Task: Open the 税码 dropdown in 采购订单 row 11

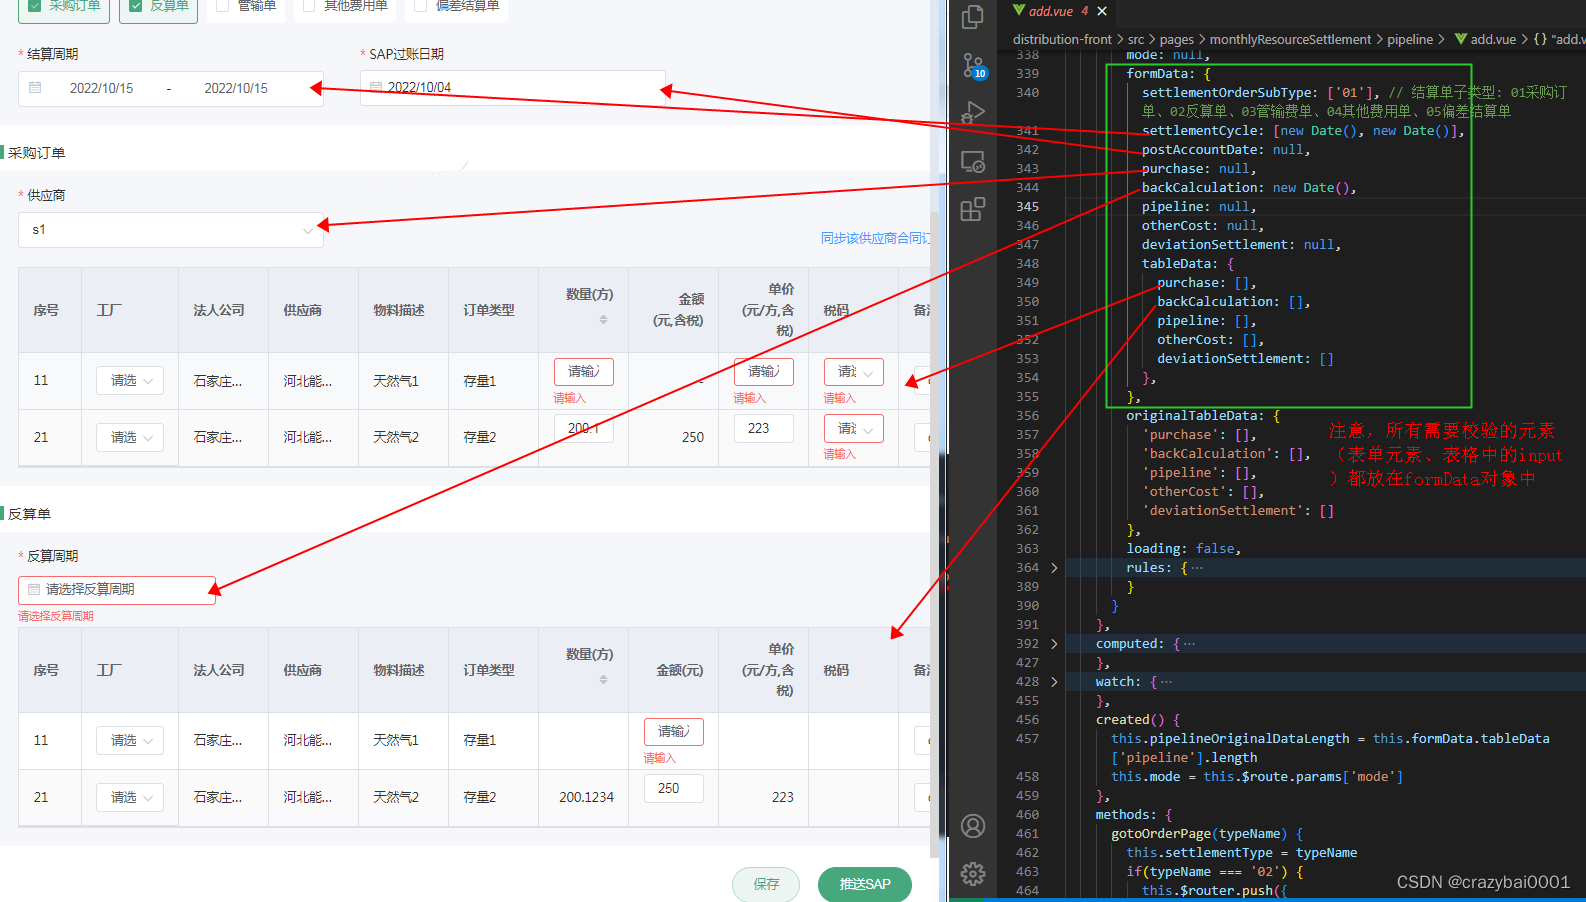Action: [x=854, y=372]
